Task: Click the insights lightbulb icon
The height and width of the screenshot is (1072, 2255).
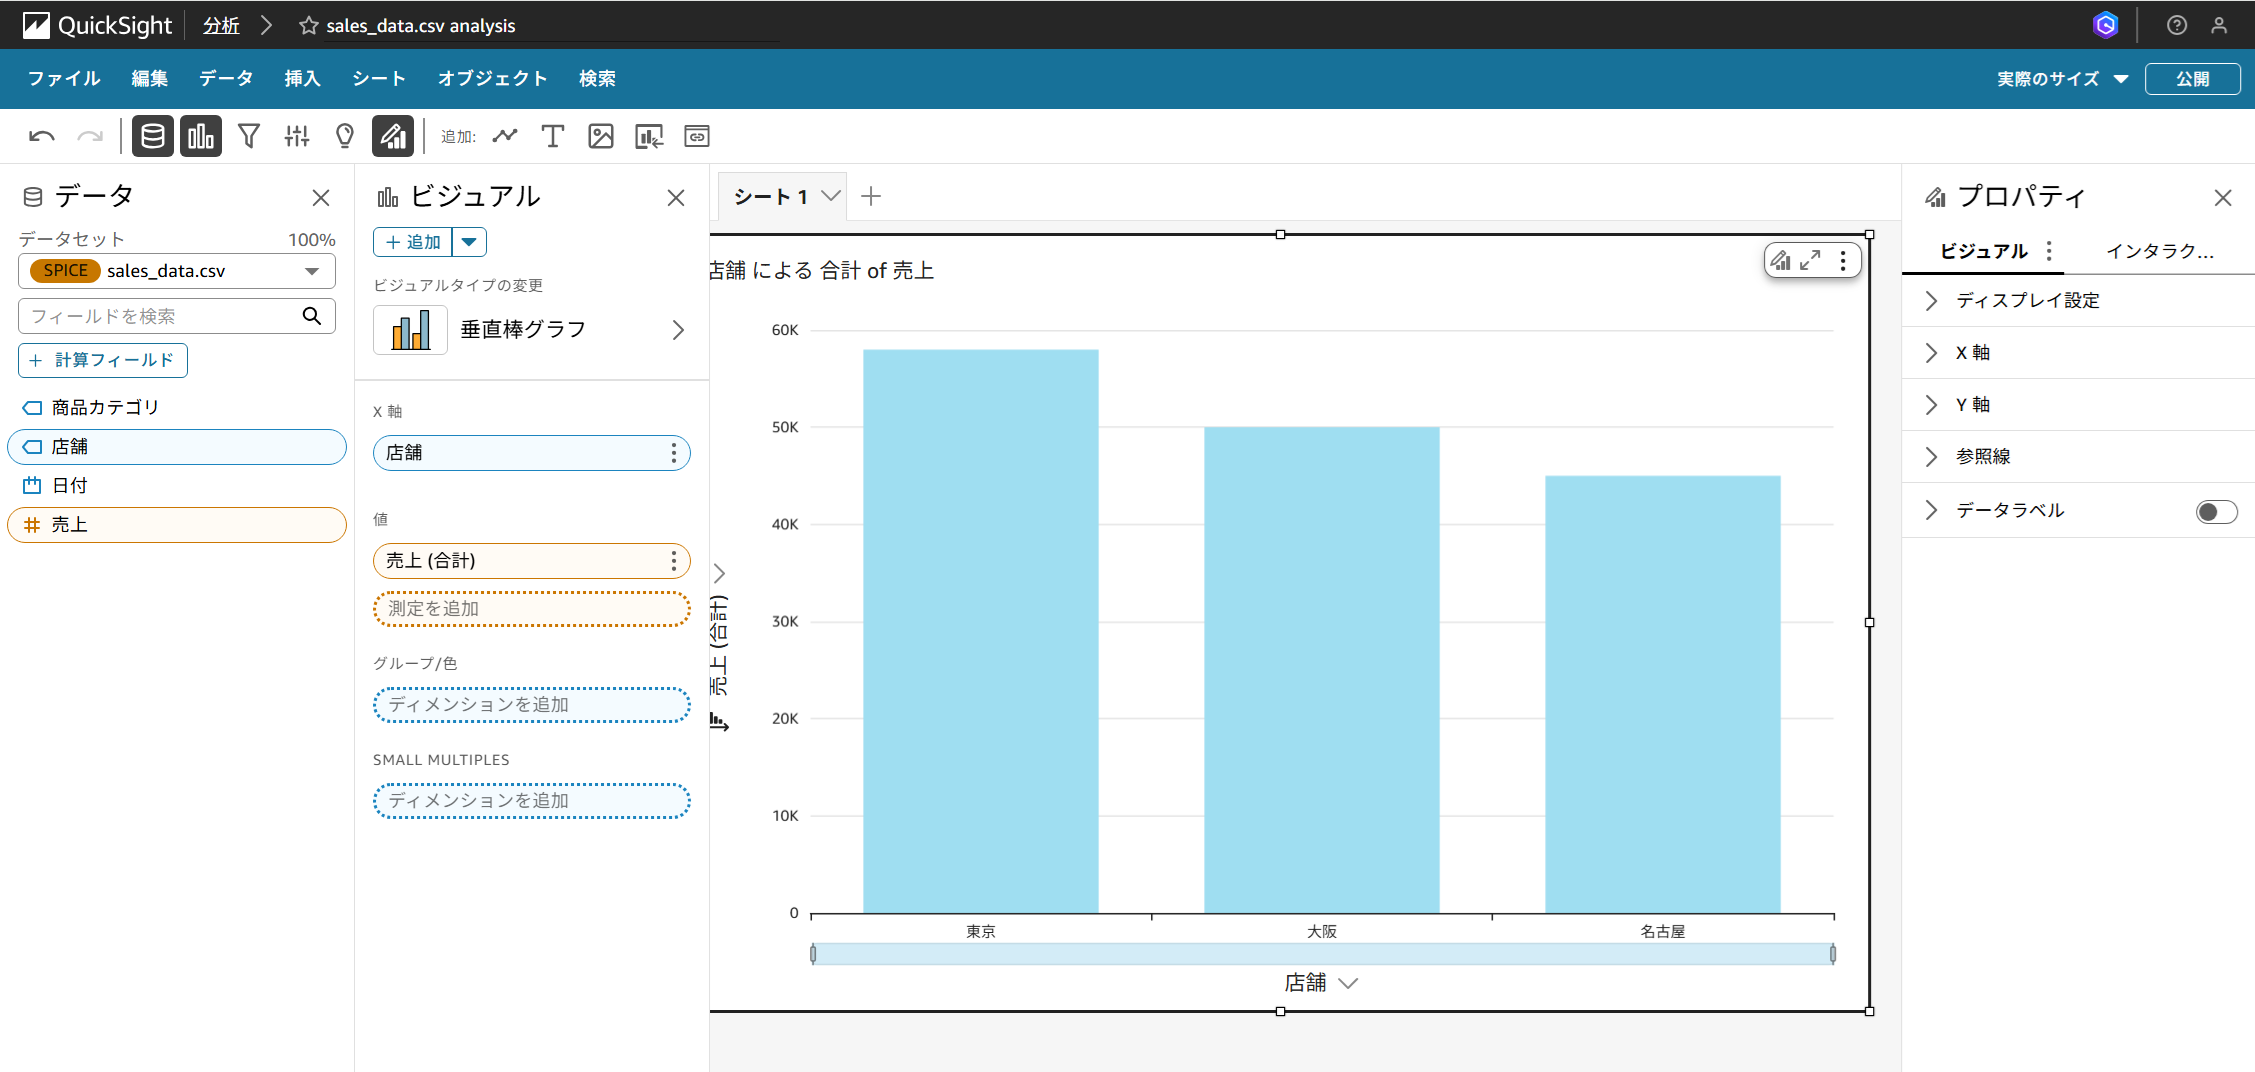Action: pos(345,136)
